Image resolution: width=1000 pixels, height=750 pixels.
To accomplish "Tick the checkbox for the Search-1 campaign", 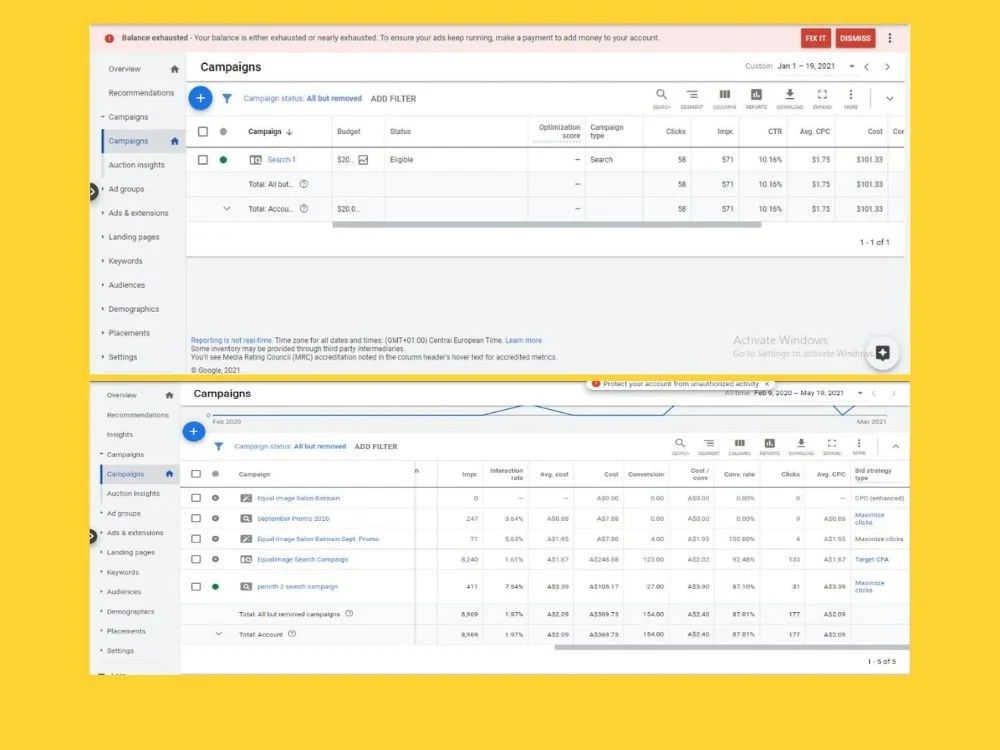I will (203, 160).
